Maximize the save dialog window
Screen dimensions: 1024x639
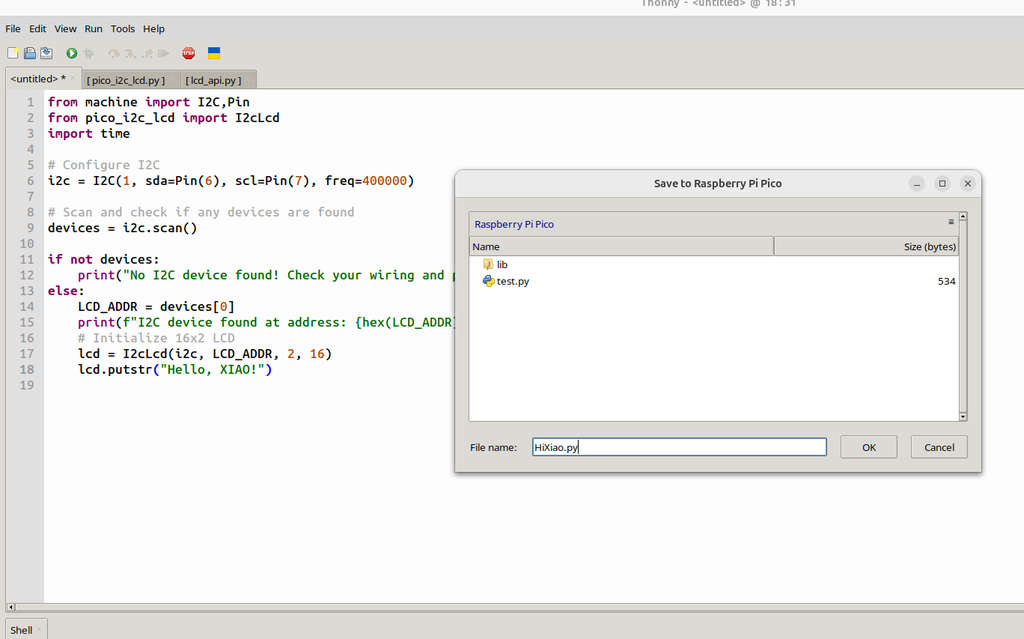pos(942,184)
